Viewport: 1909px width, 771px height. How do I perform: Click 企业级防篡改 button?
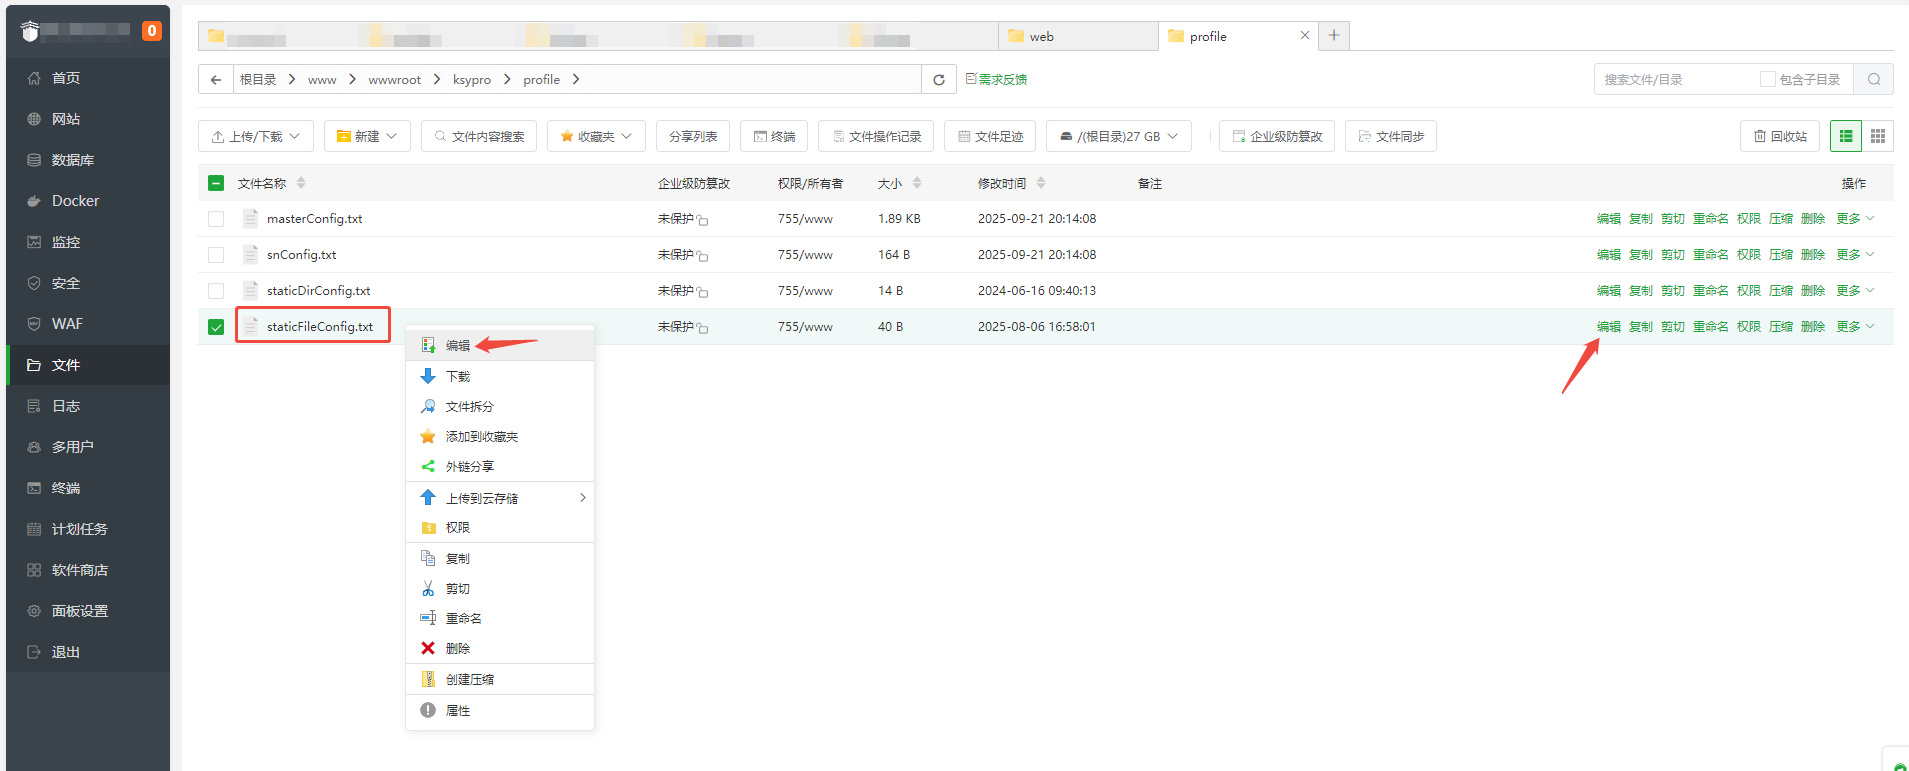pyautogui.click(x=1277, y=136)
